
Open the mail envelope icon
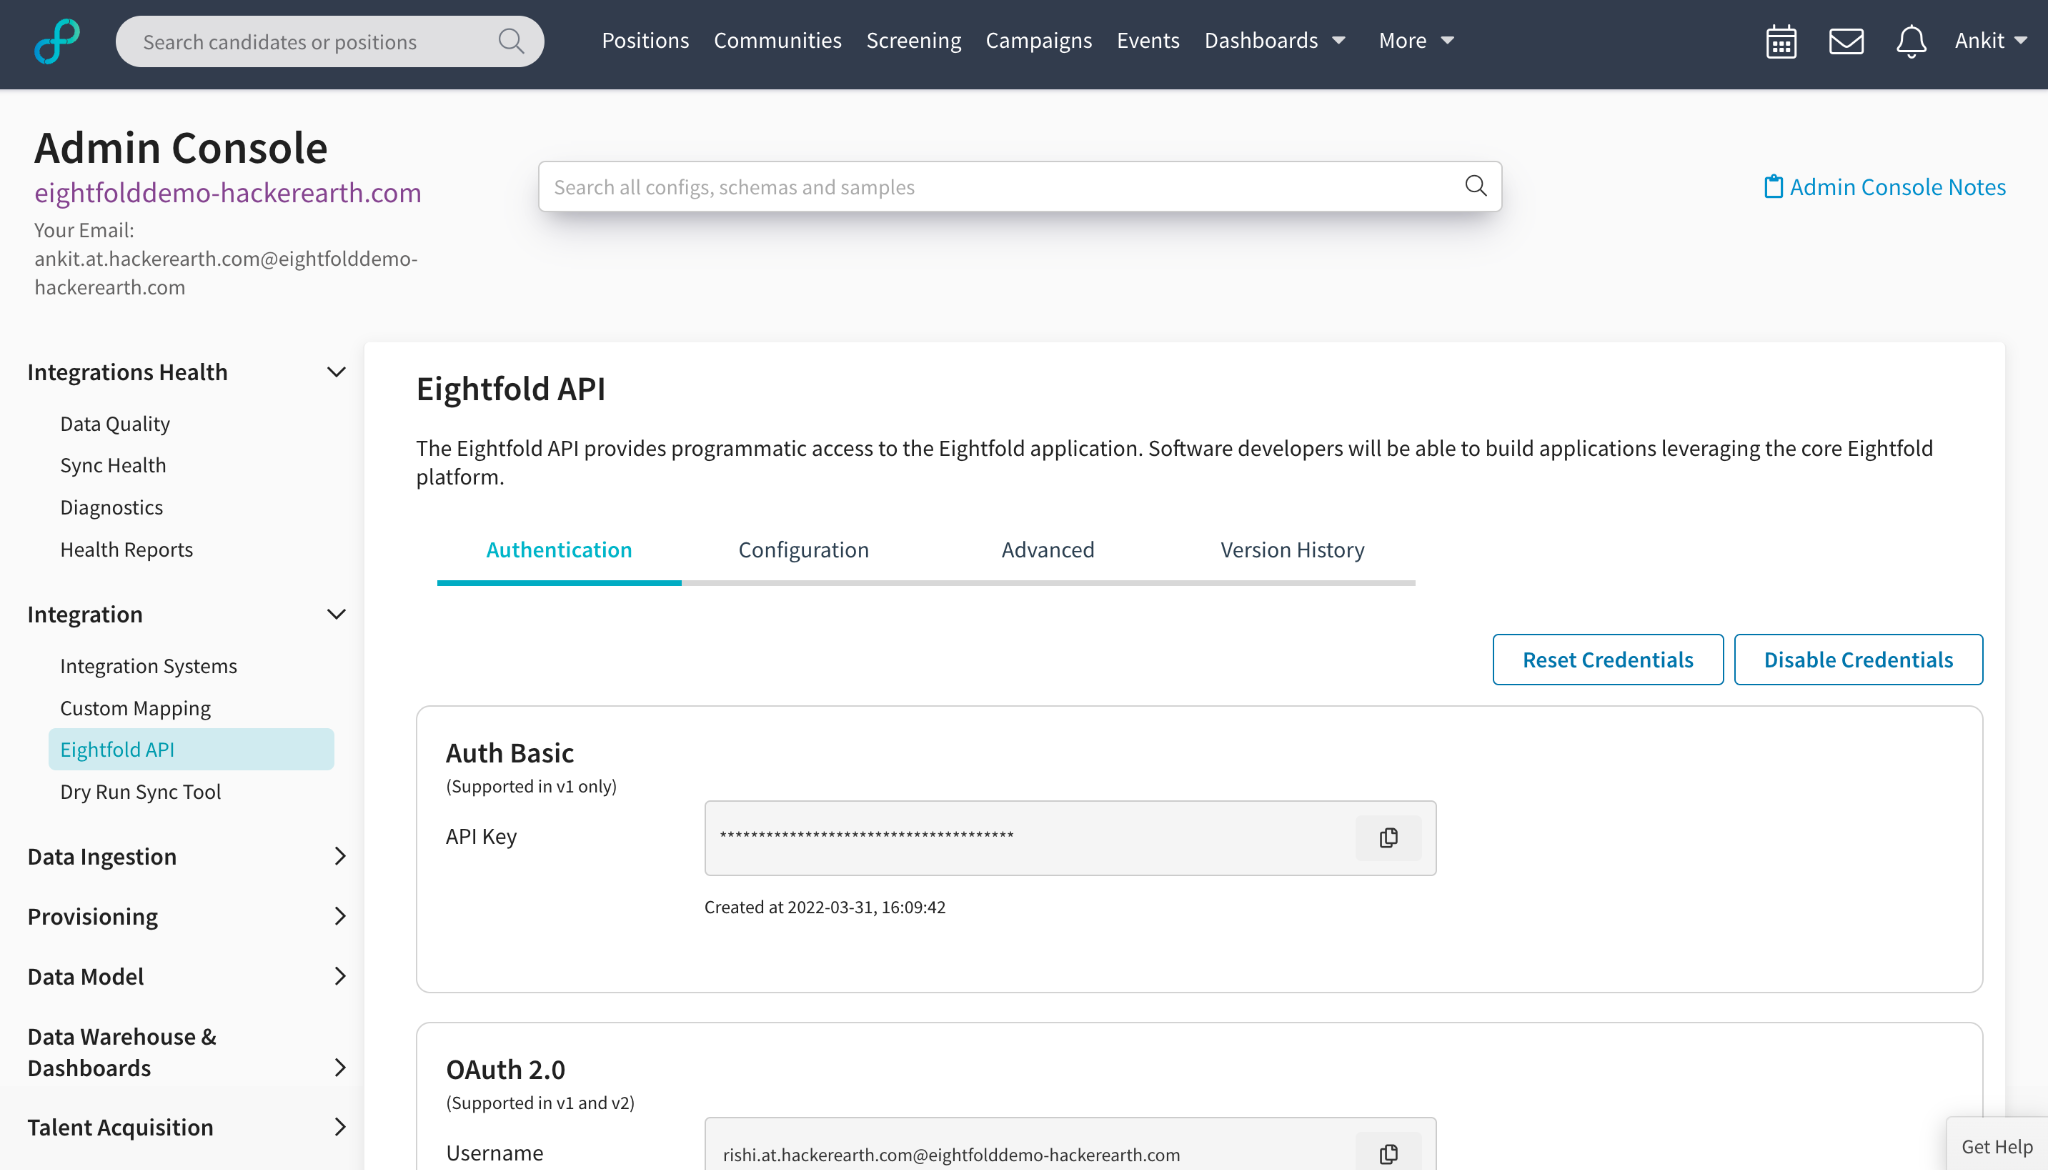tap(1846, 41)
